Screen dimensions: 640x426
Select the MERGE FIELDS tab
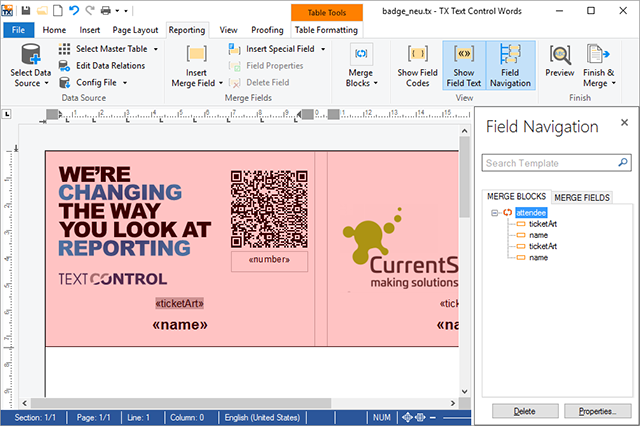click(582, 197)
